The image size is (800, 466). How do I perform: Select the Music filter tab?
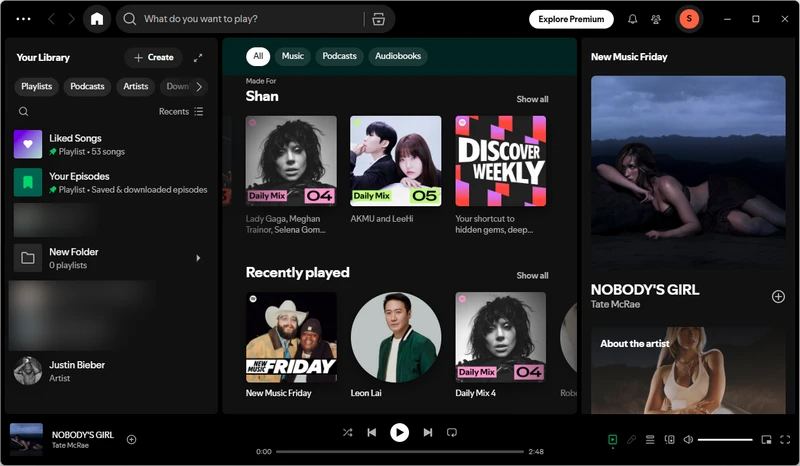[293, 56]
